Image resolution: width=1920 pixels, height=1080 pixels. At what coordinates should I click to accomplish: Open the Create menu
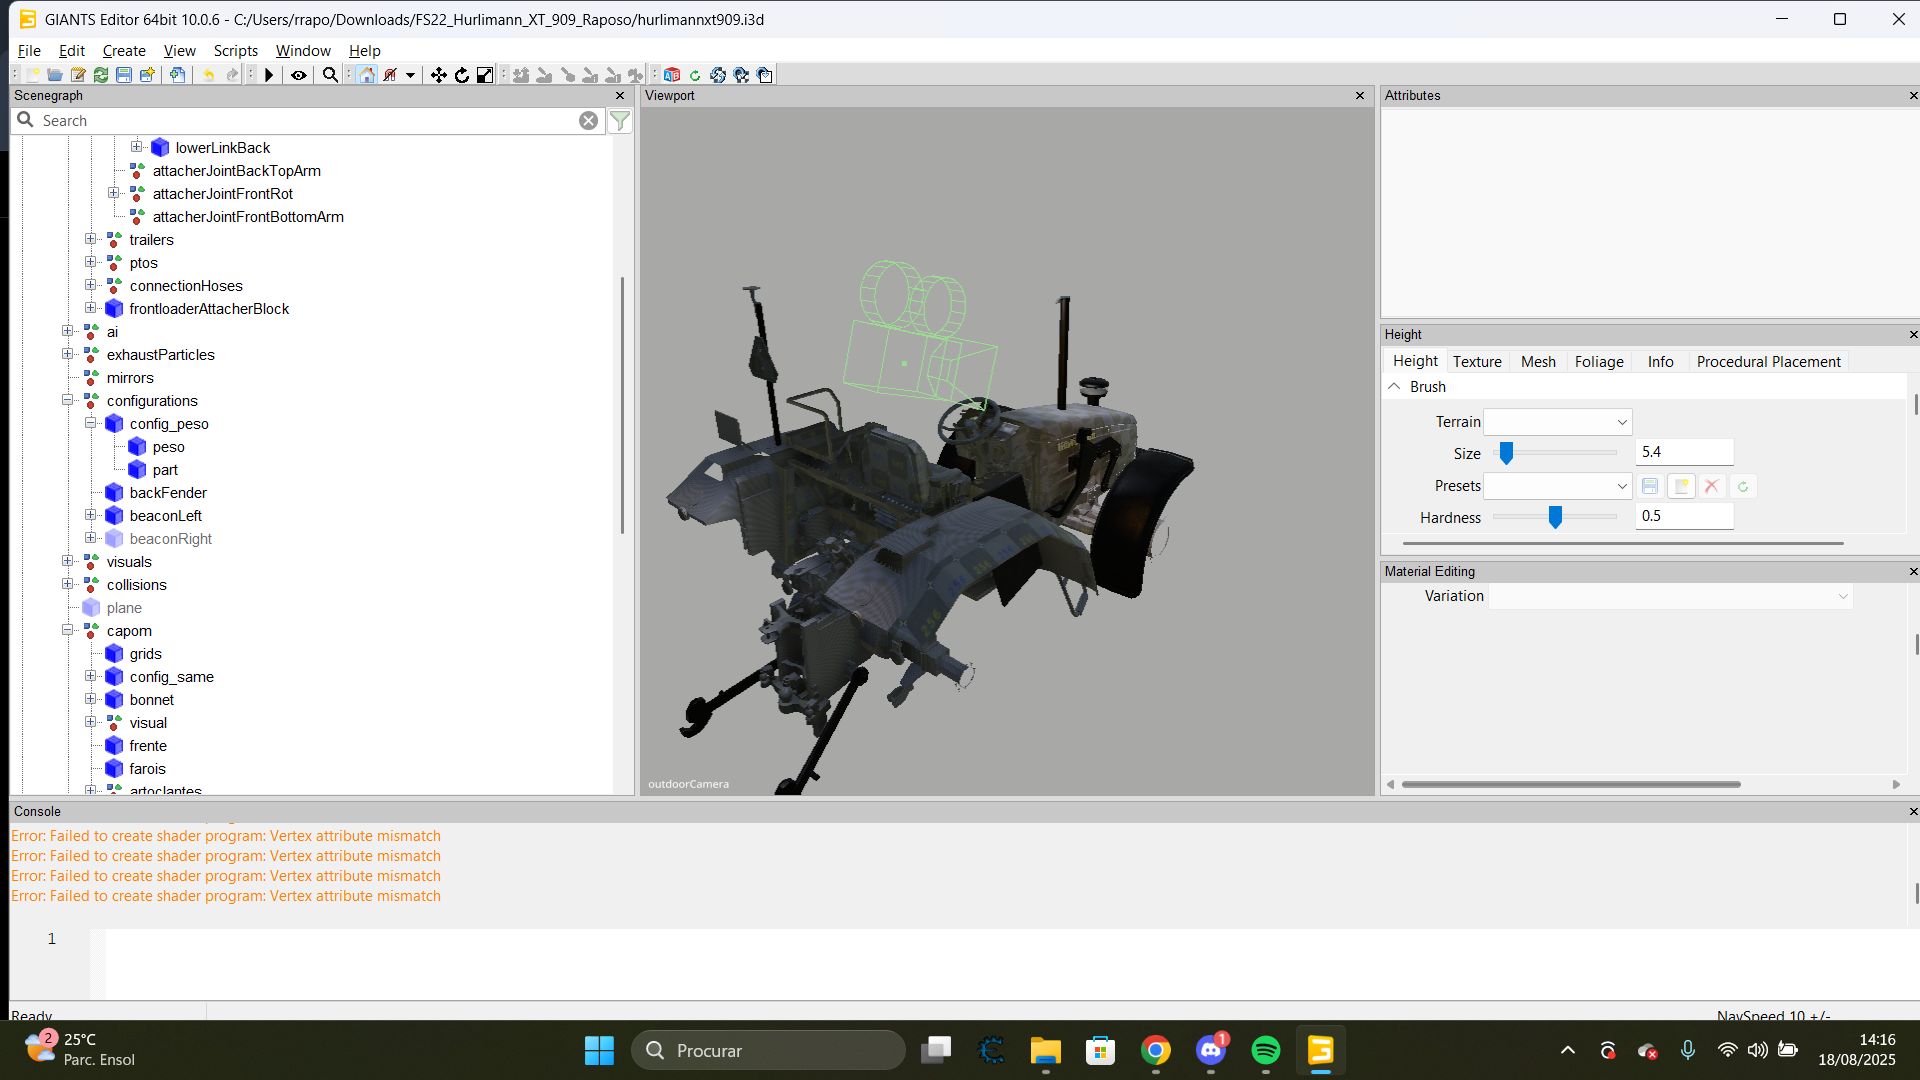[x=124, y=51]
